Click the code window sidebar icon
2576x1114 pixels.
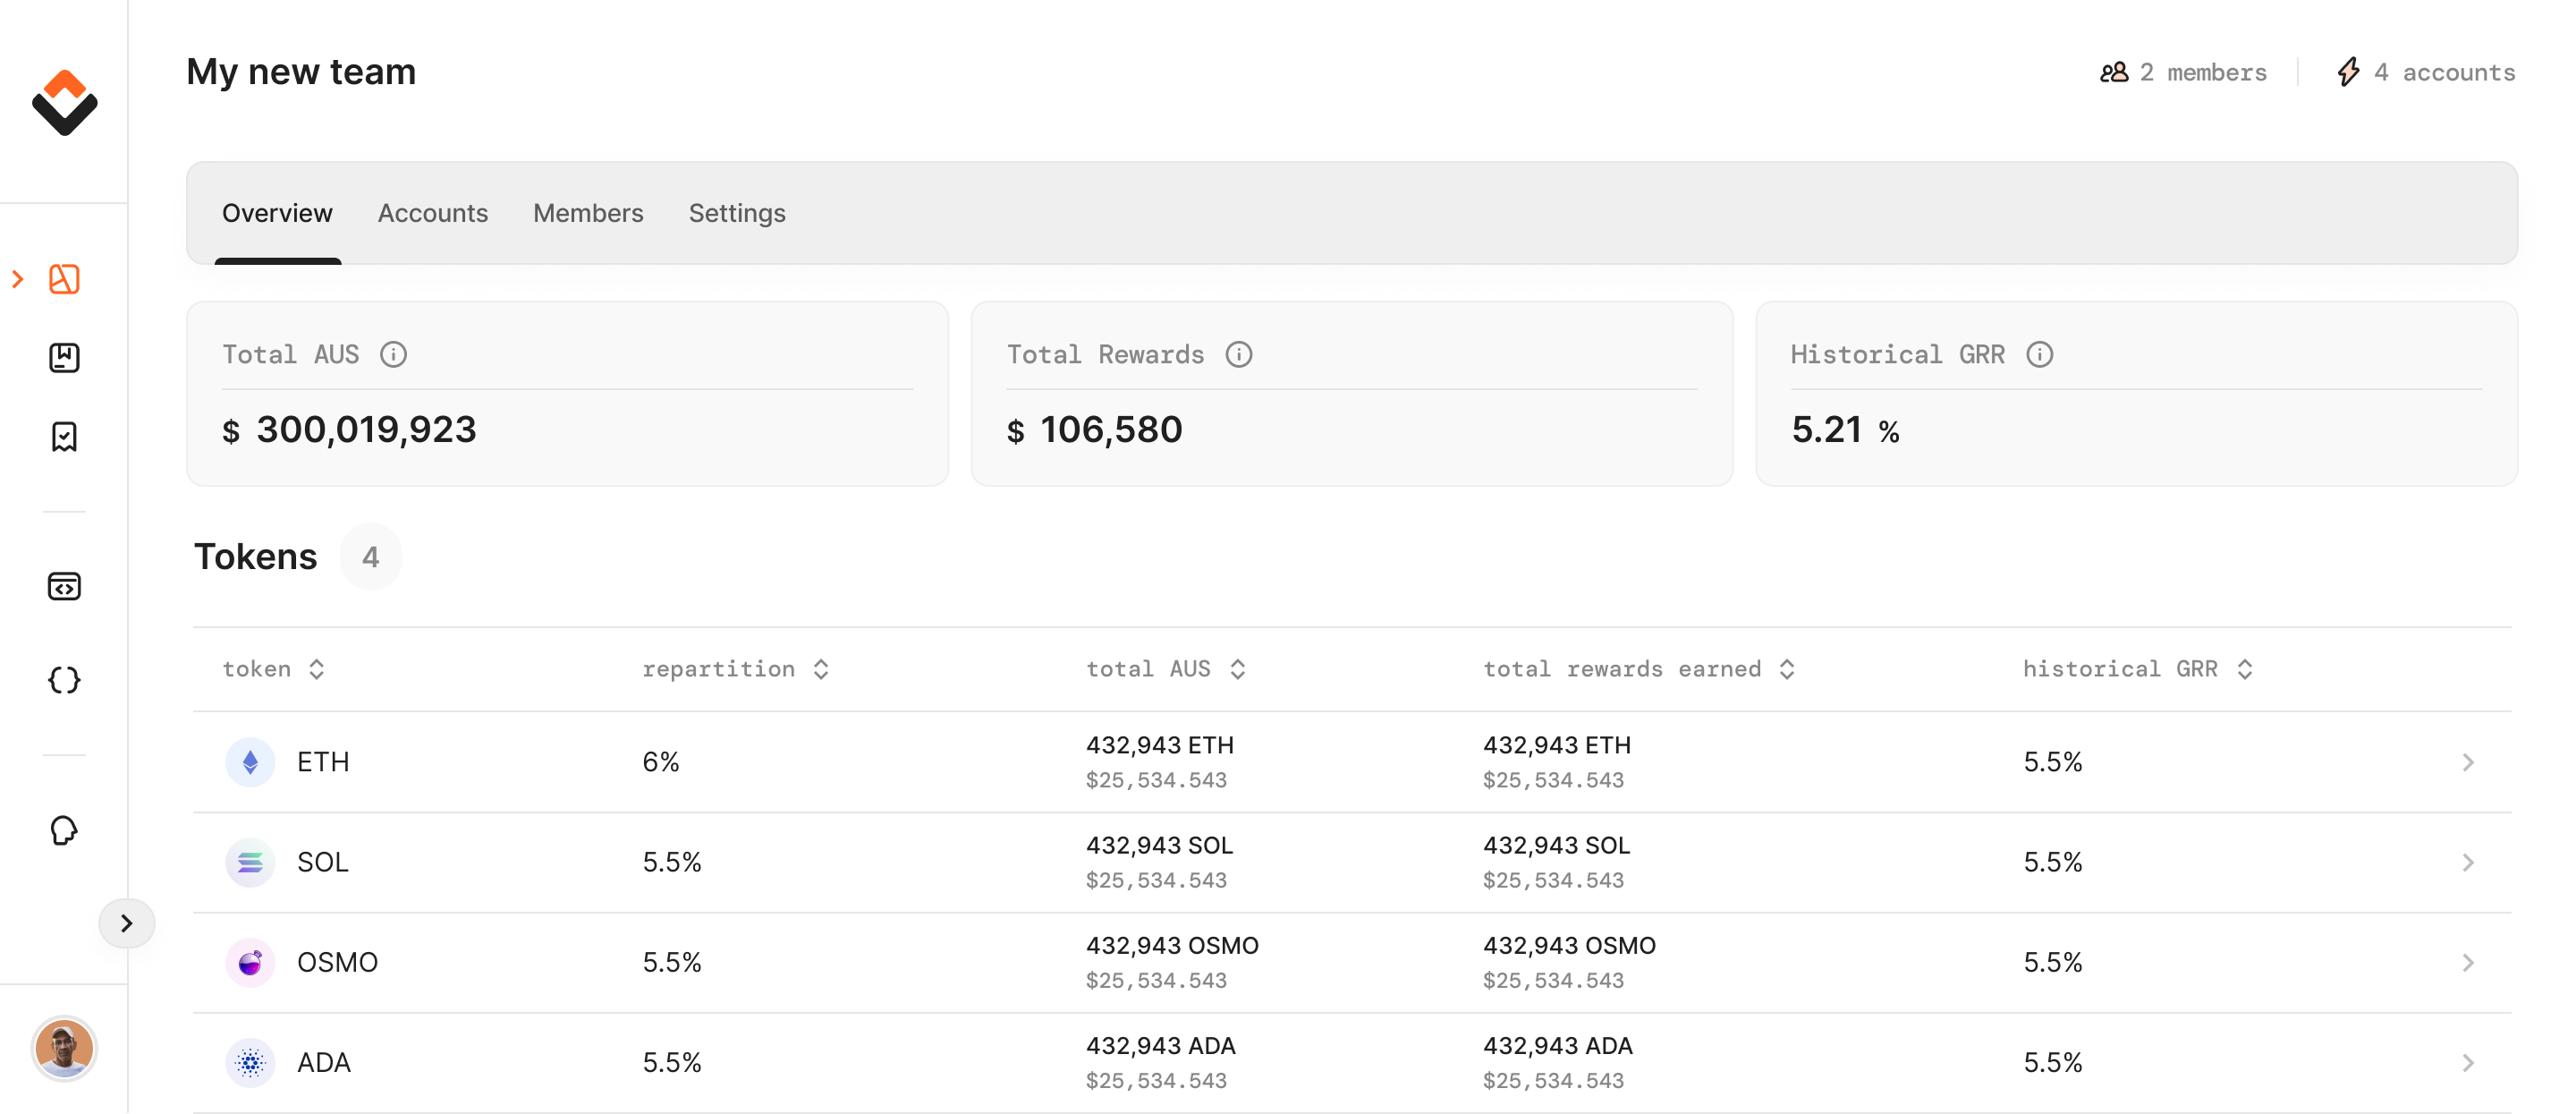click(64, 586)
